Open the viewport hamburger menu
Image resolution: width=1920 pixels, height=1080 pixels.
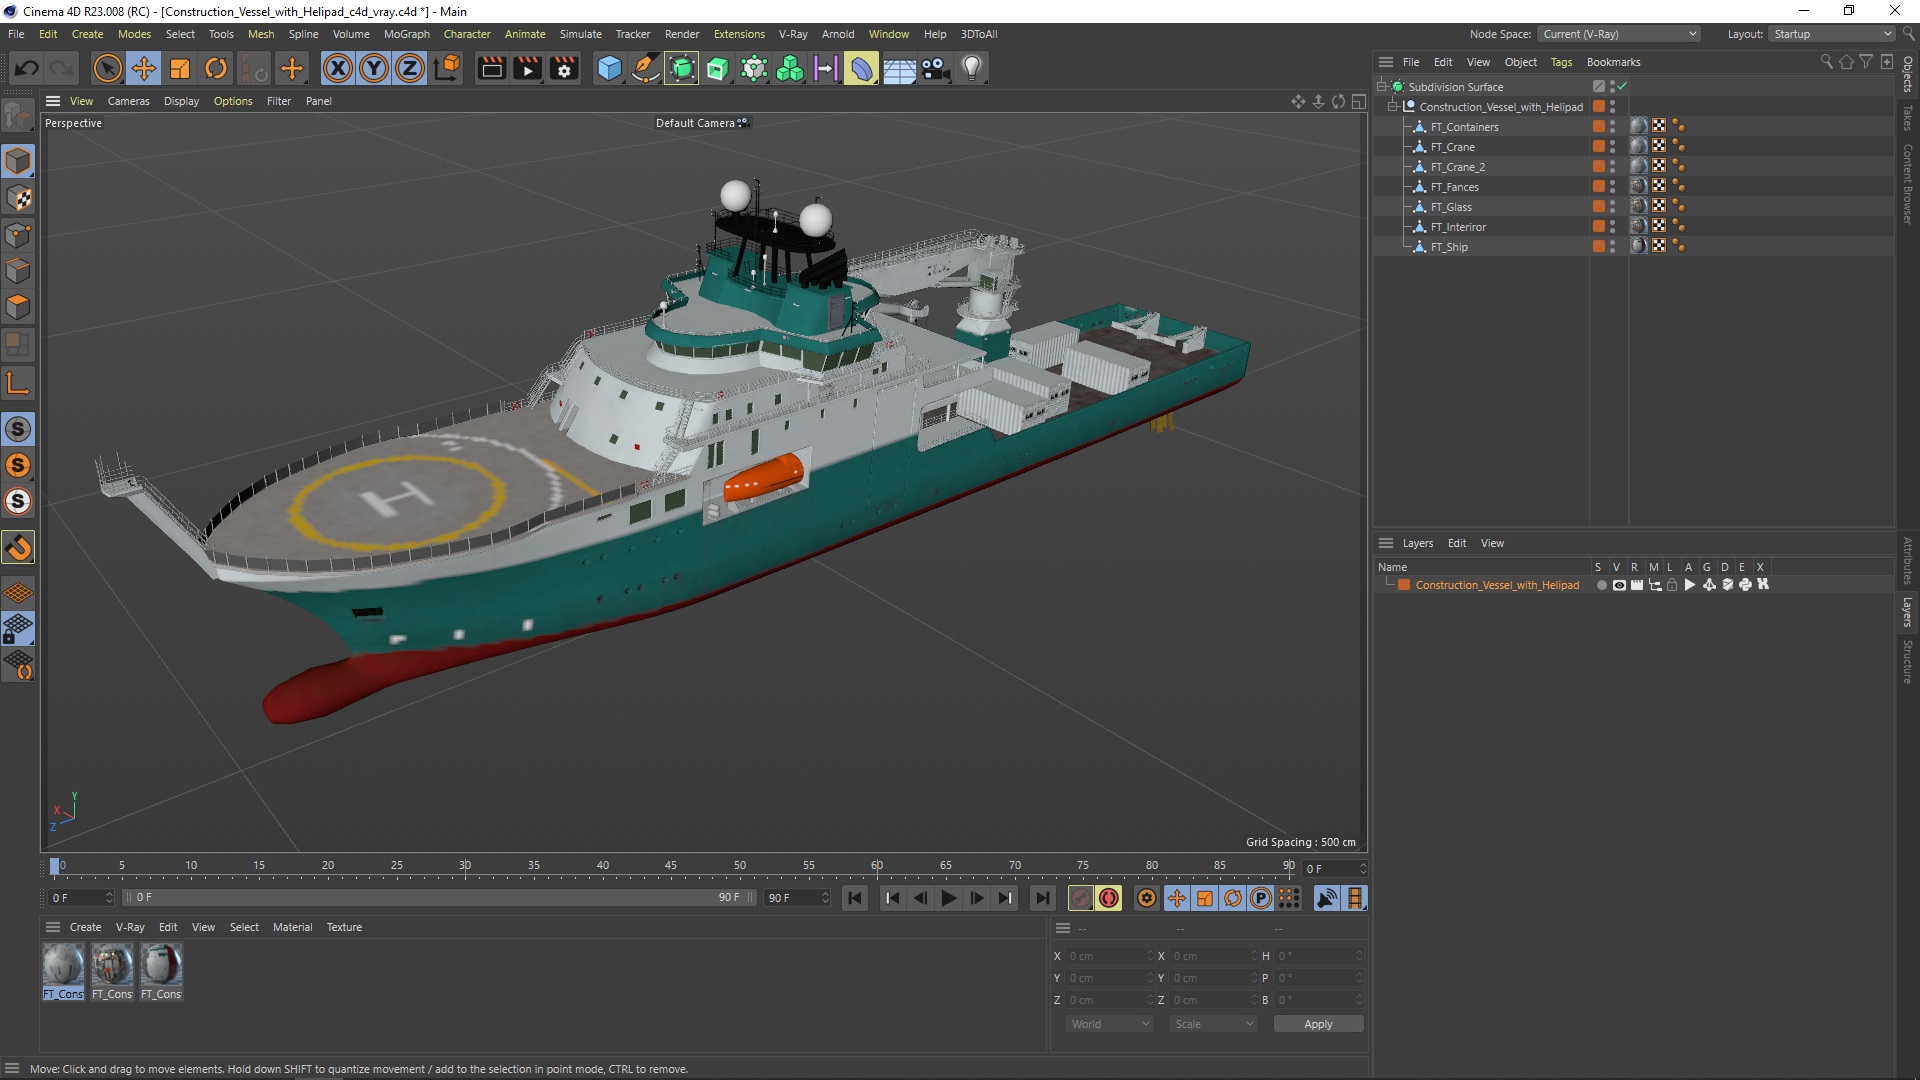coord(53,101)
